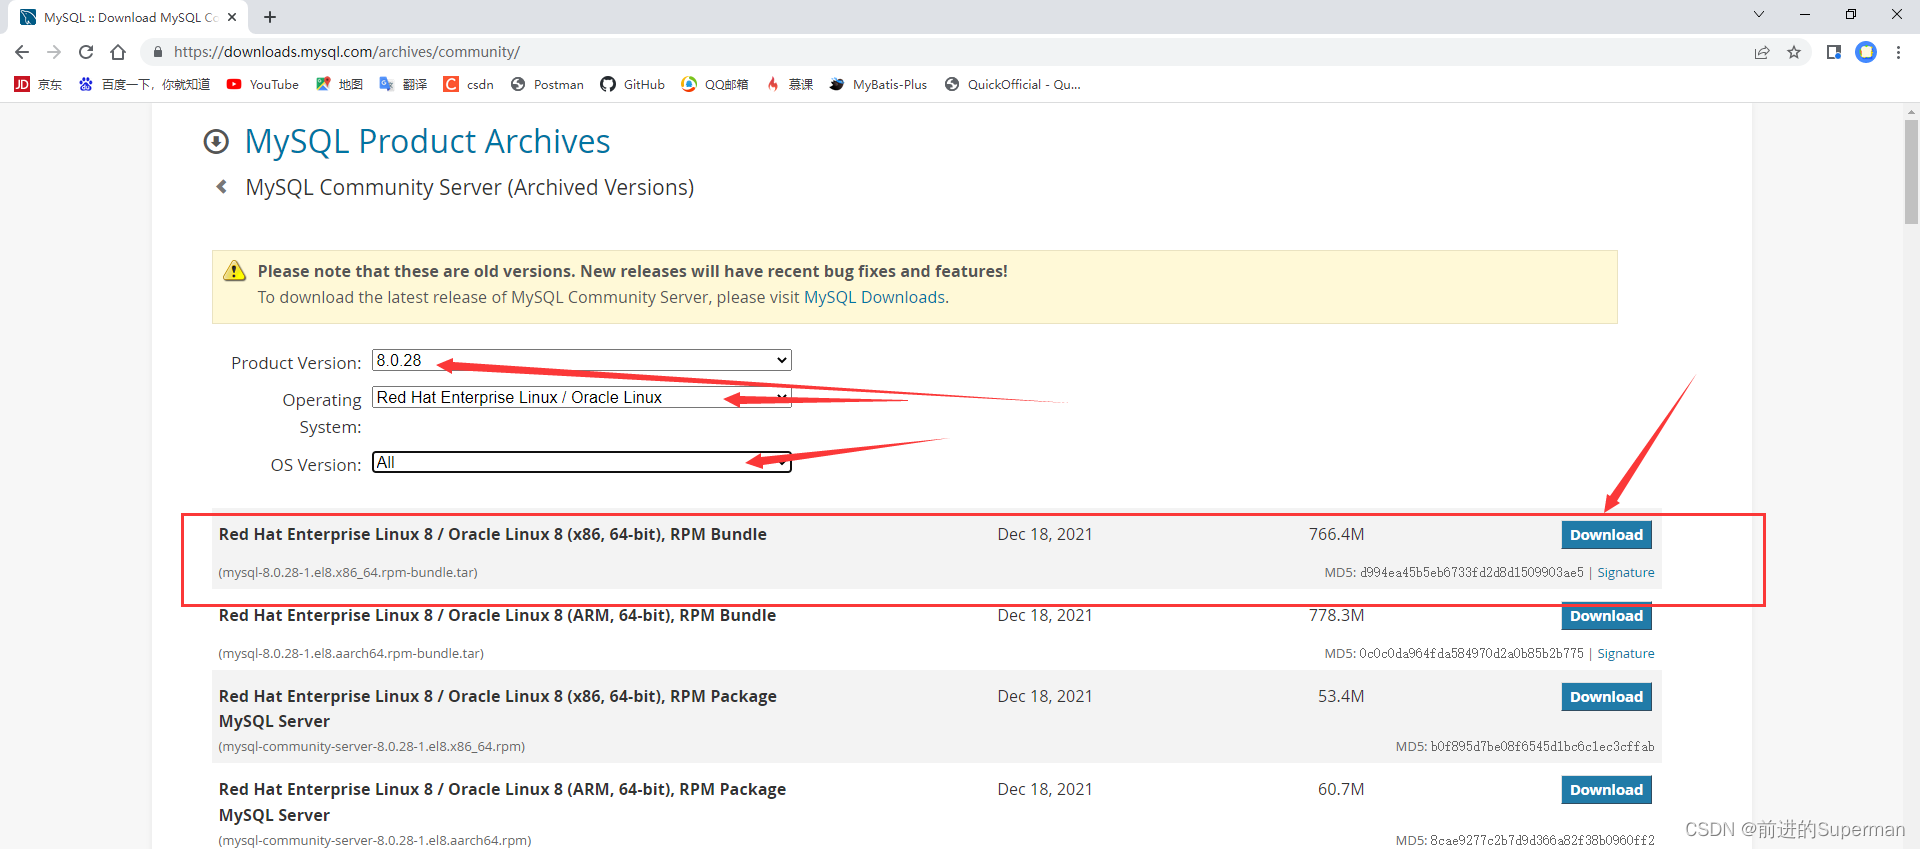Open the Baidu bookmark
This screenshot has height=849, width=1920.
(144, 84)
